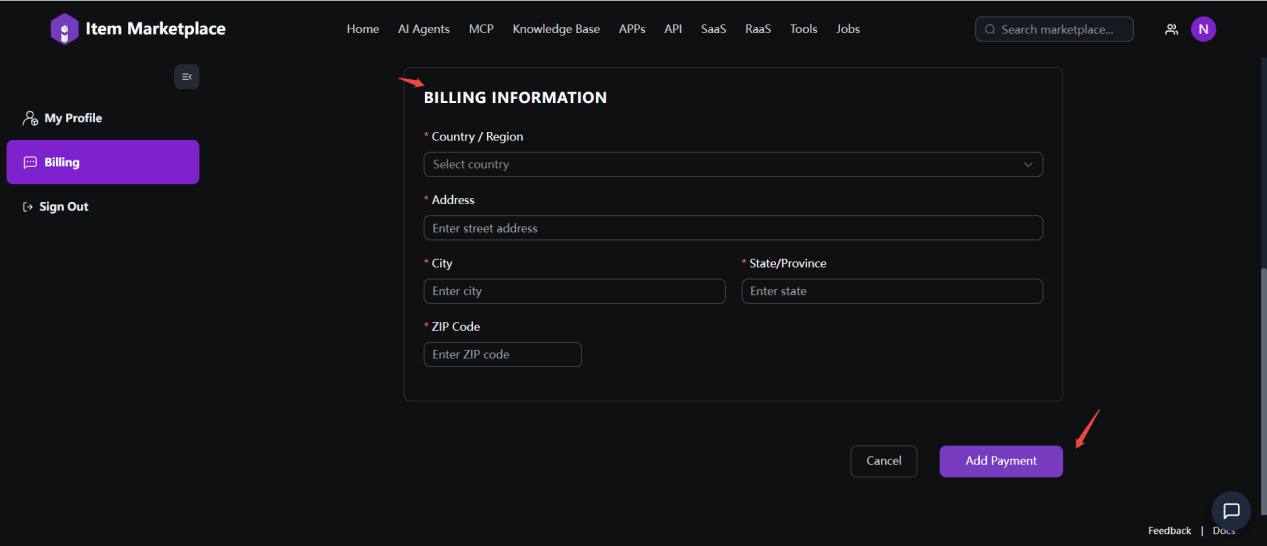The height and width of the screenshot is (546, 1267).
Task: Click into the ZIP code field
Action: [502, 355]
